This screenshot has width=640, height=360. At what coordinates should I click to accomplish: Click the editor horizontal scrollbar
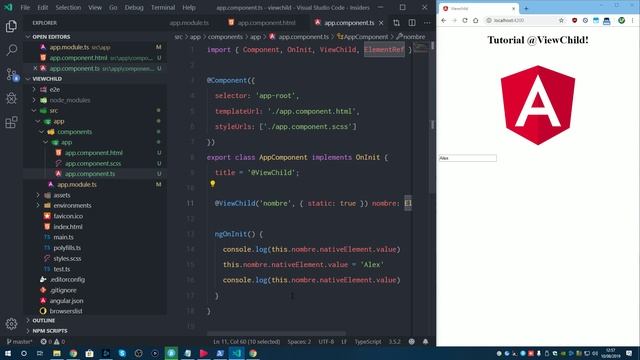pyautogui.click(x=276, y=333)
